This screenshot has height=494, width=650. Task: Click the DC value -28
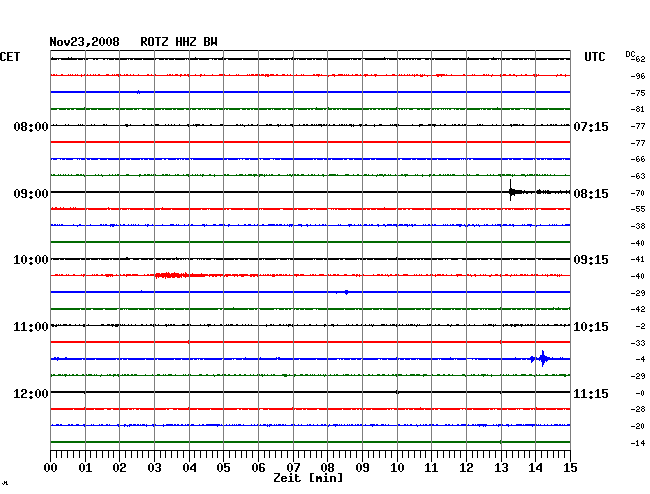point(638,409)
